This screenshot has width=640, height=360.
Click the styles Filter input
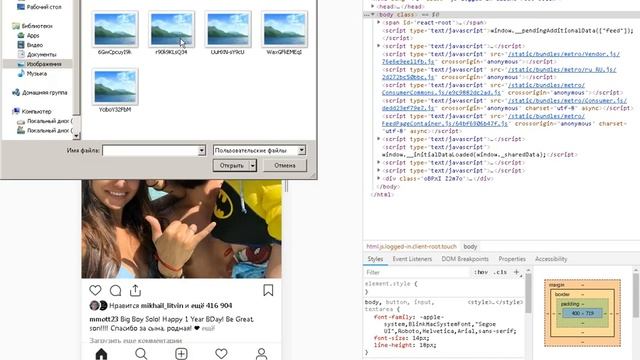[x=416, y=272]
